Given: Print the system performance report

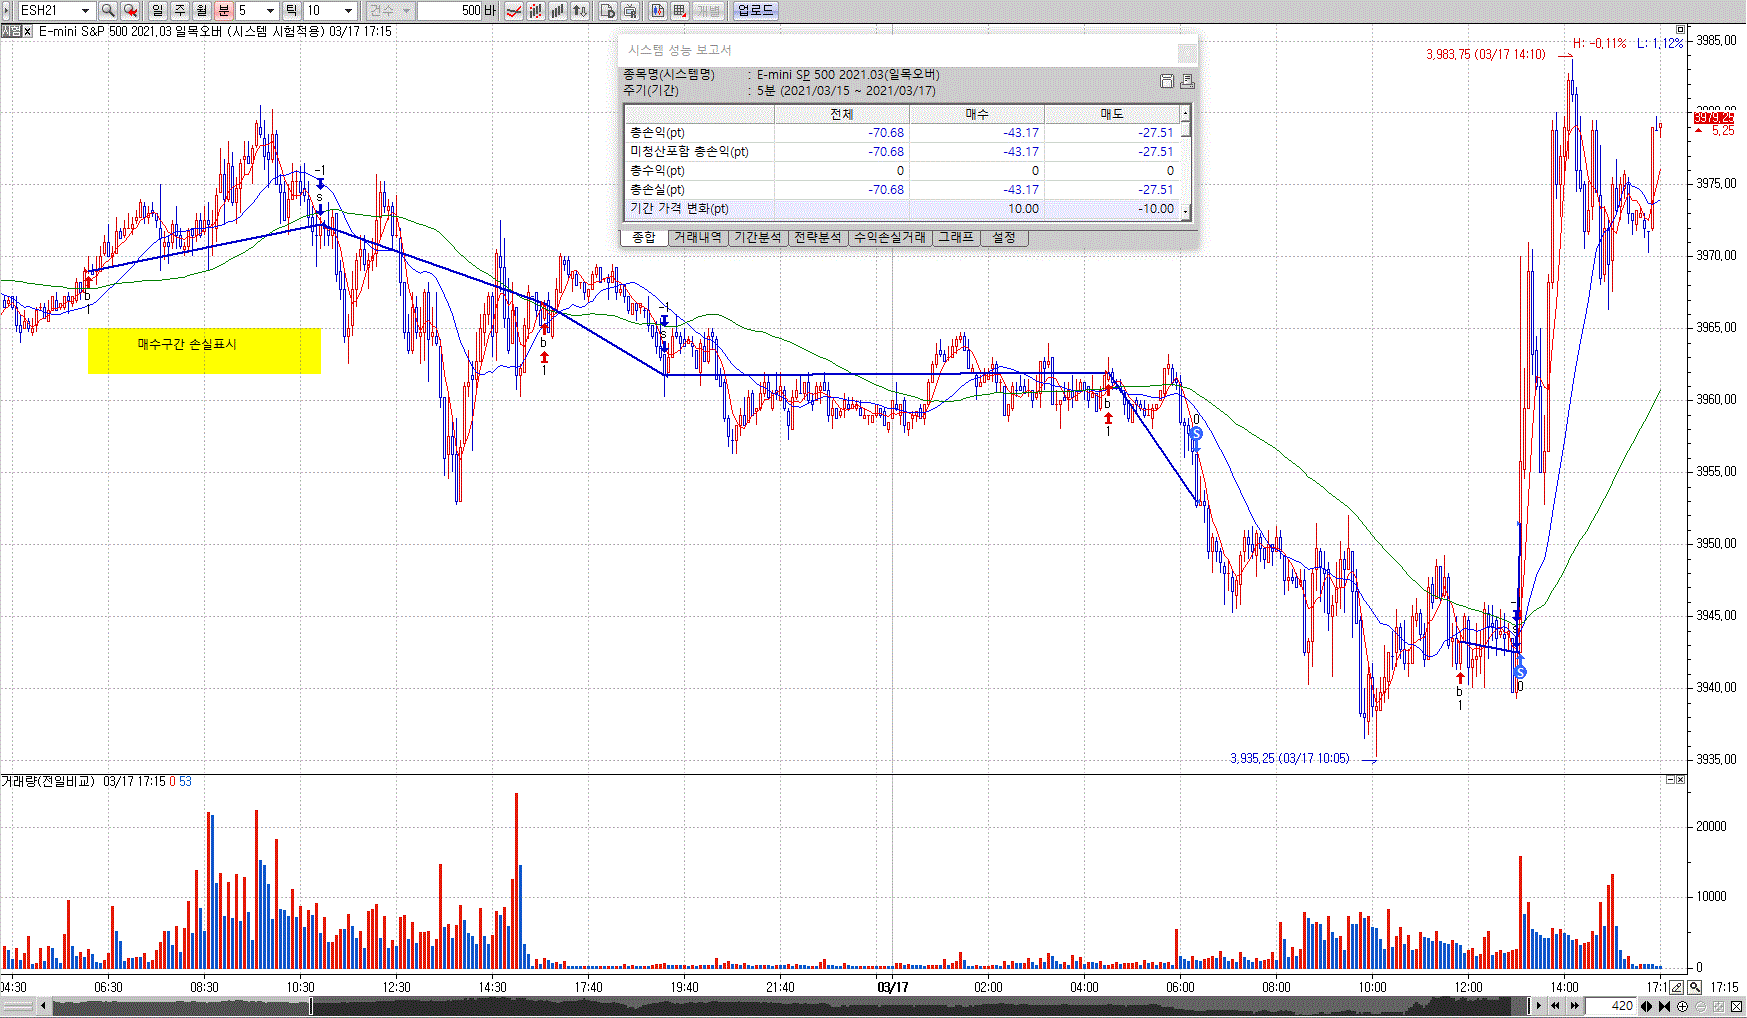Looking at the screenshot, I should [1187, 81].
